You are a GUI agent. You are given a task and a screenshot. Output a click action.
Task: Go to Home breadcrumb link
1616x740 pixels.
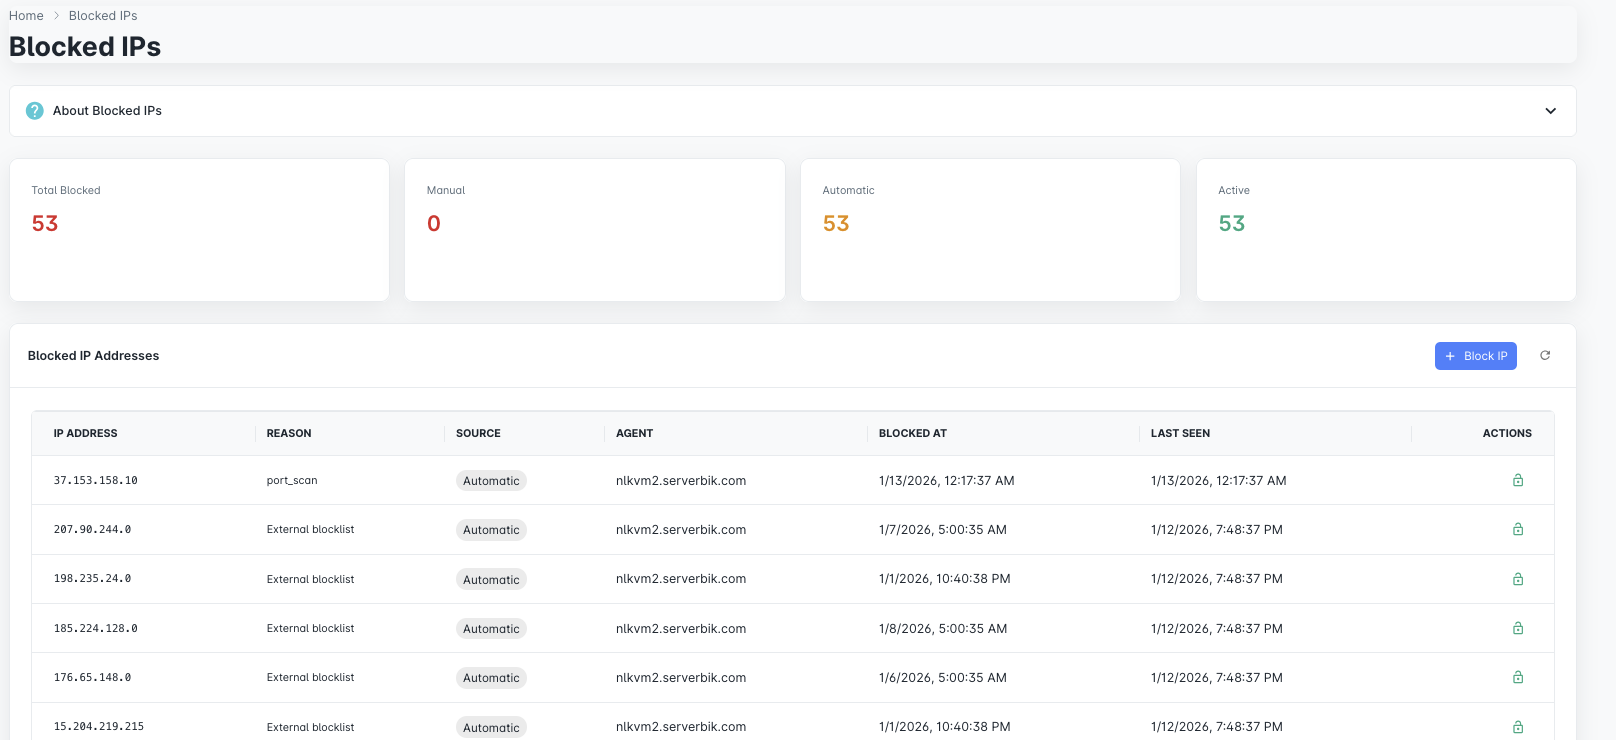coord(26,16)
